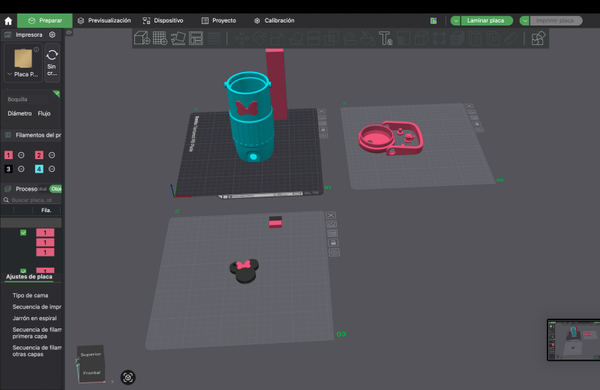Toggle lock on plate 03
600x390 pixels.
(x=333, y=243)
